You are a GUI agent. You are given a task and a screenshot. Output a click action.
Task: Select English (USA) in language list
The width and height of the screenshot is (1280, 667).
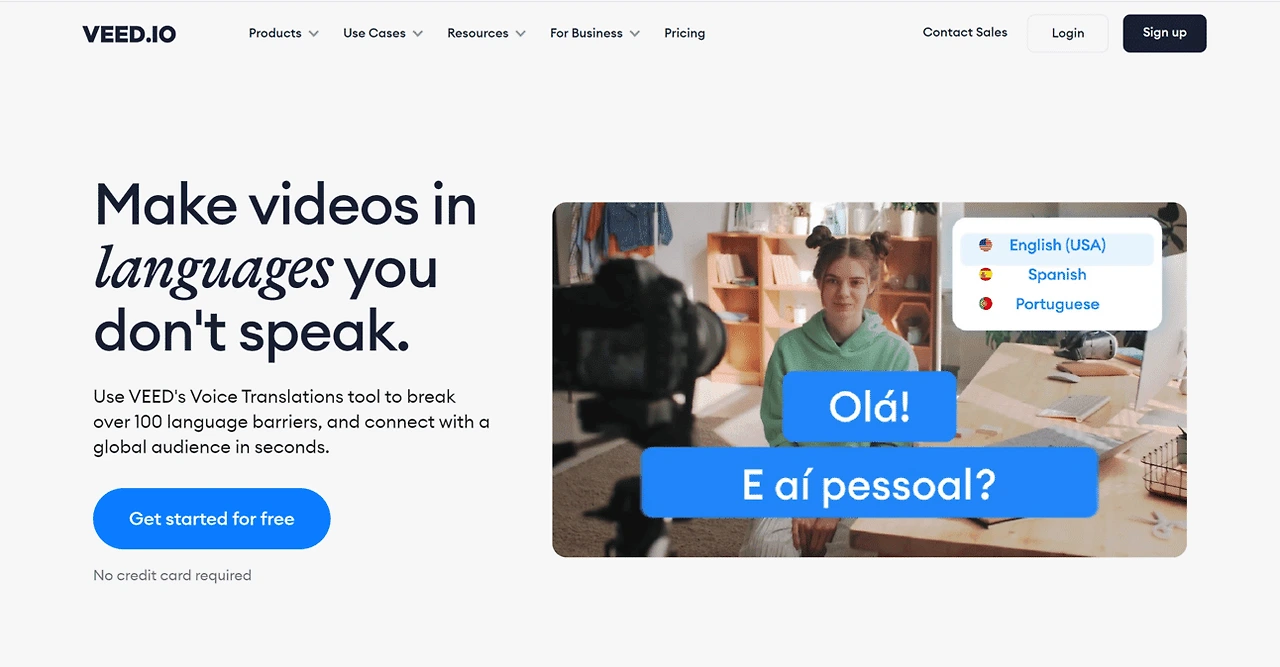point(1057,245)
